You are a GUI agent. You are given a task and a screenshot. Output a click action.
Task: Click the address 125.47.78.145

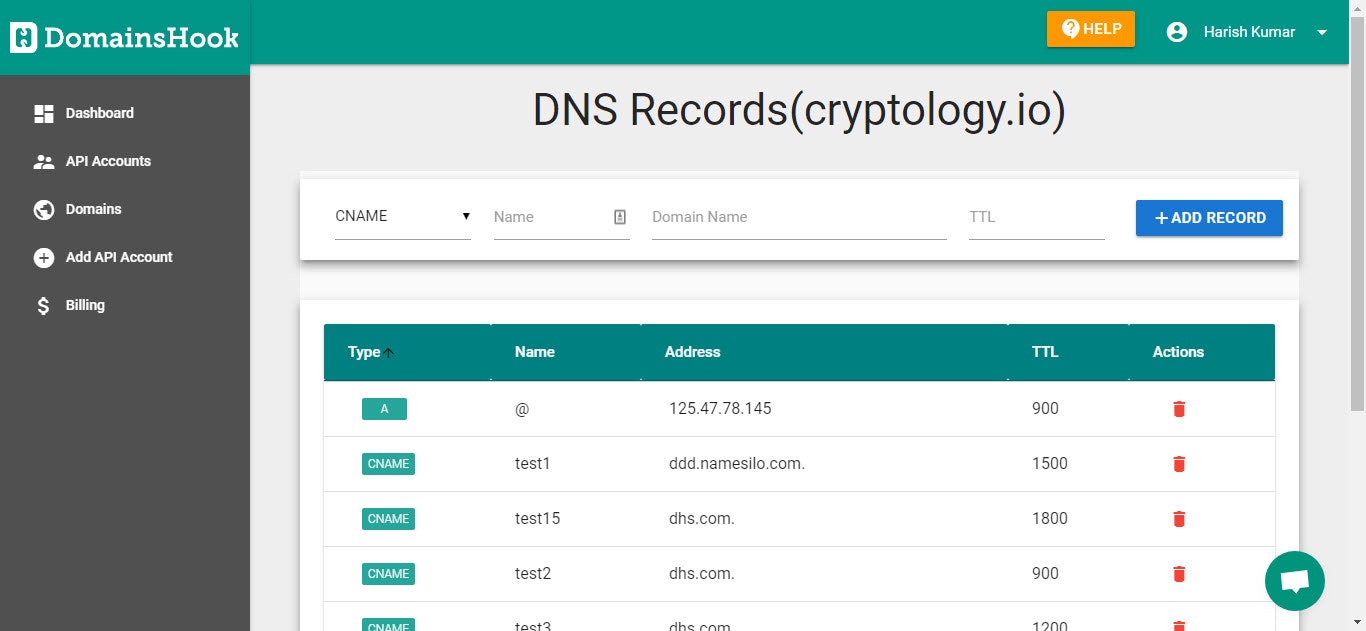point(720,409)
